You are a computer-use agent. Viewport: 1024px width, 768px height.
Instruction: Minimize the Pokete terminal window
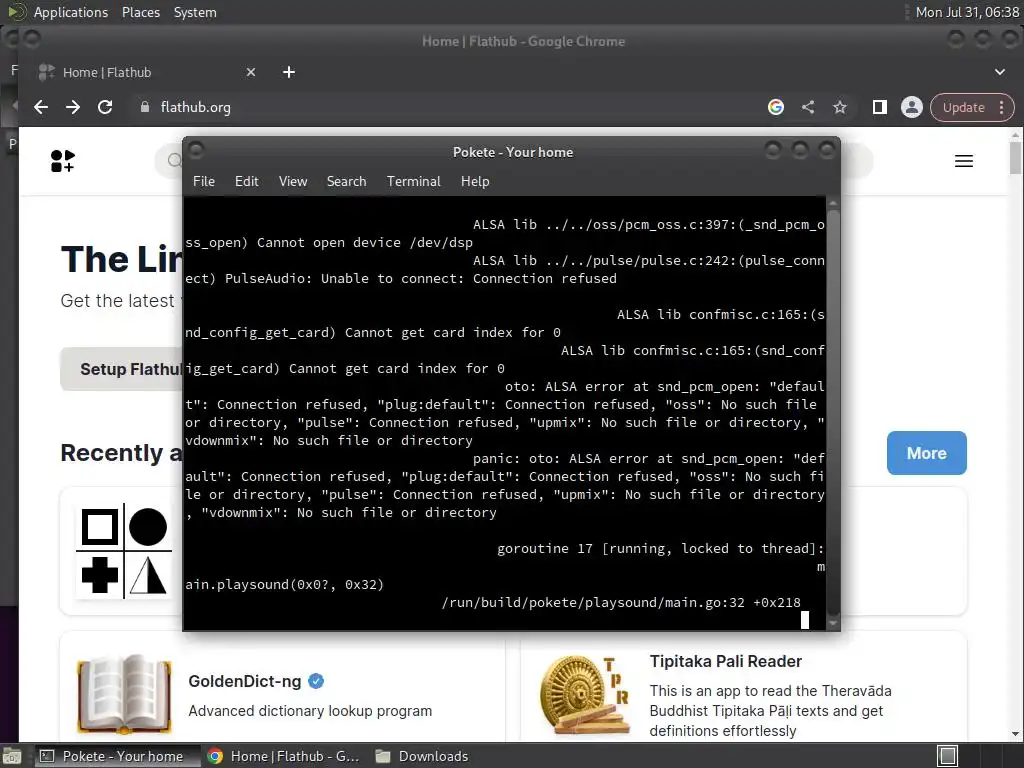773,151
